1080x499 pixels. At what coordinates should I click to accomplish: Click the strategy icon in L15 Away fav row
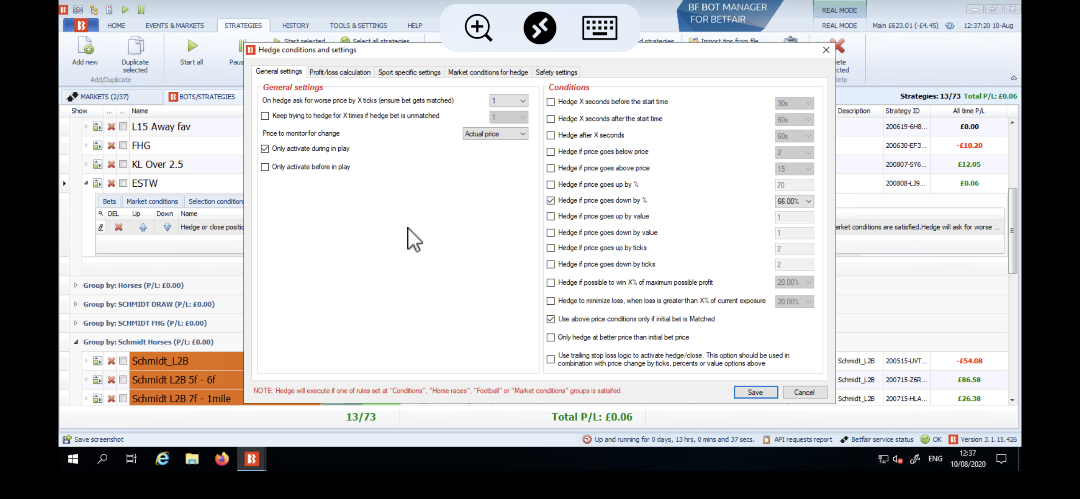(97, 127)
